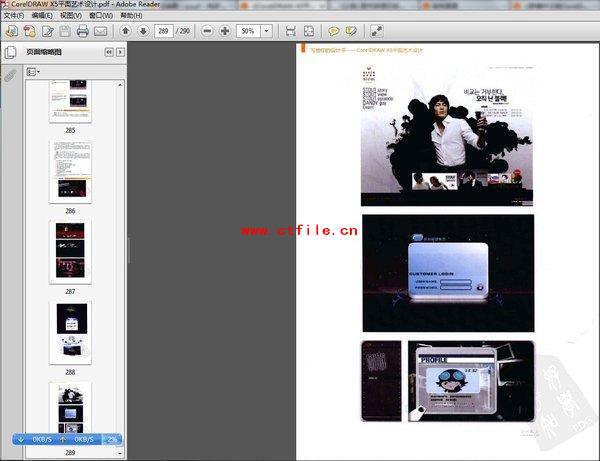Click the Print icon in toolbar
This screenshot has height=461, width=600.
(83, 31)
